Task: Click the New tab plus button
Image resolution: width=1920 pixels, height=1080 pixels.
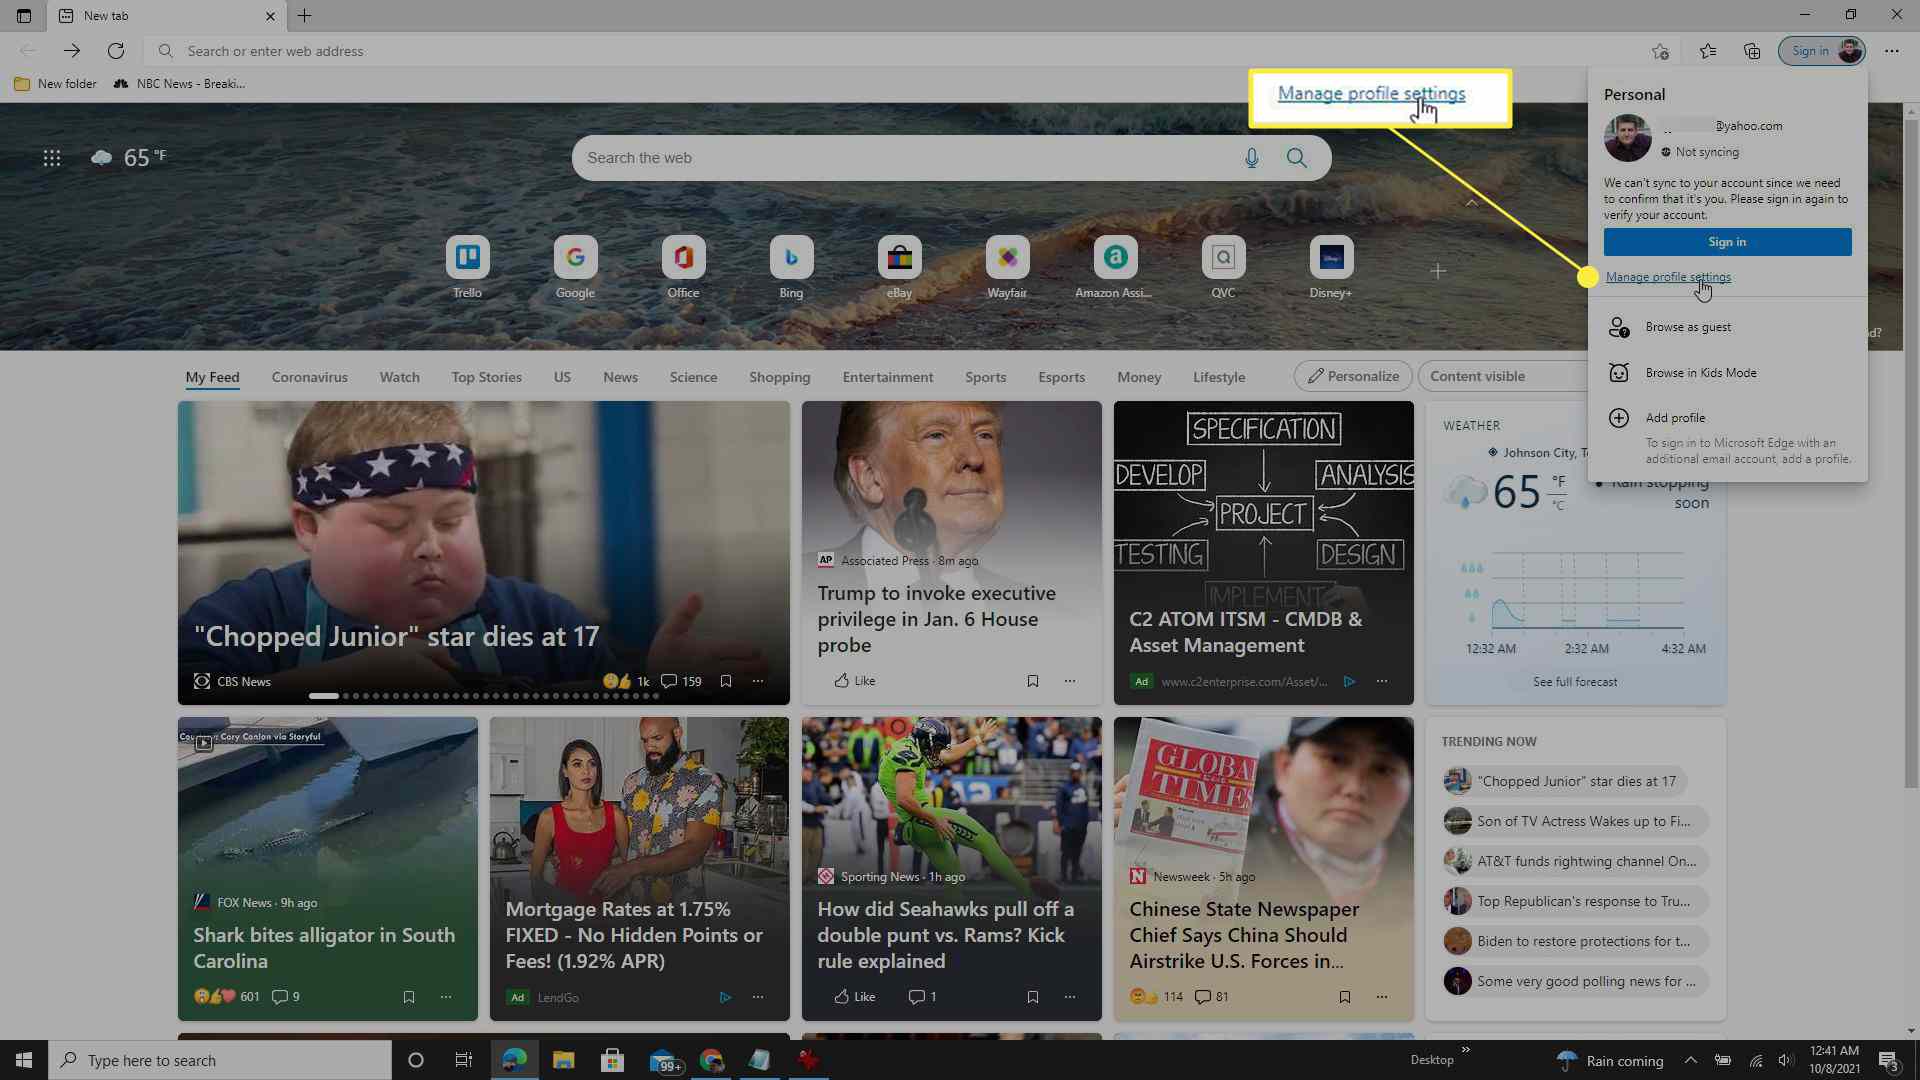Action: (305, 16)
